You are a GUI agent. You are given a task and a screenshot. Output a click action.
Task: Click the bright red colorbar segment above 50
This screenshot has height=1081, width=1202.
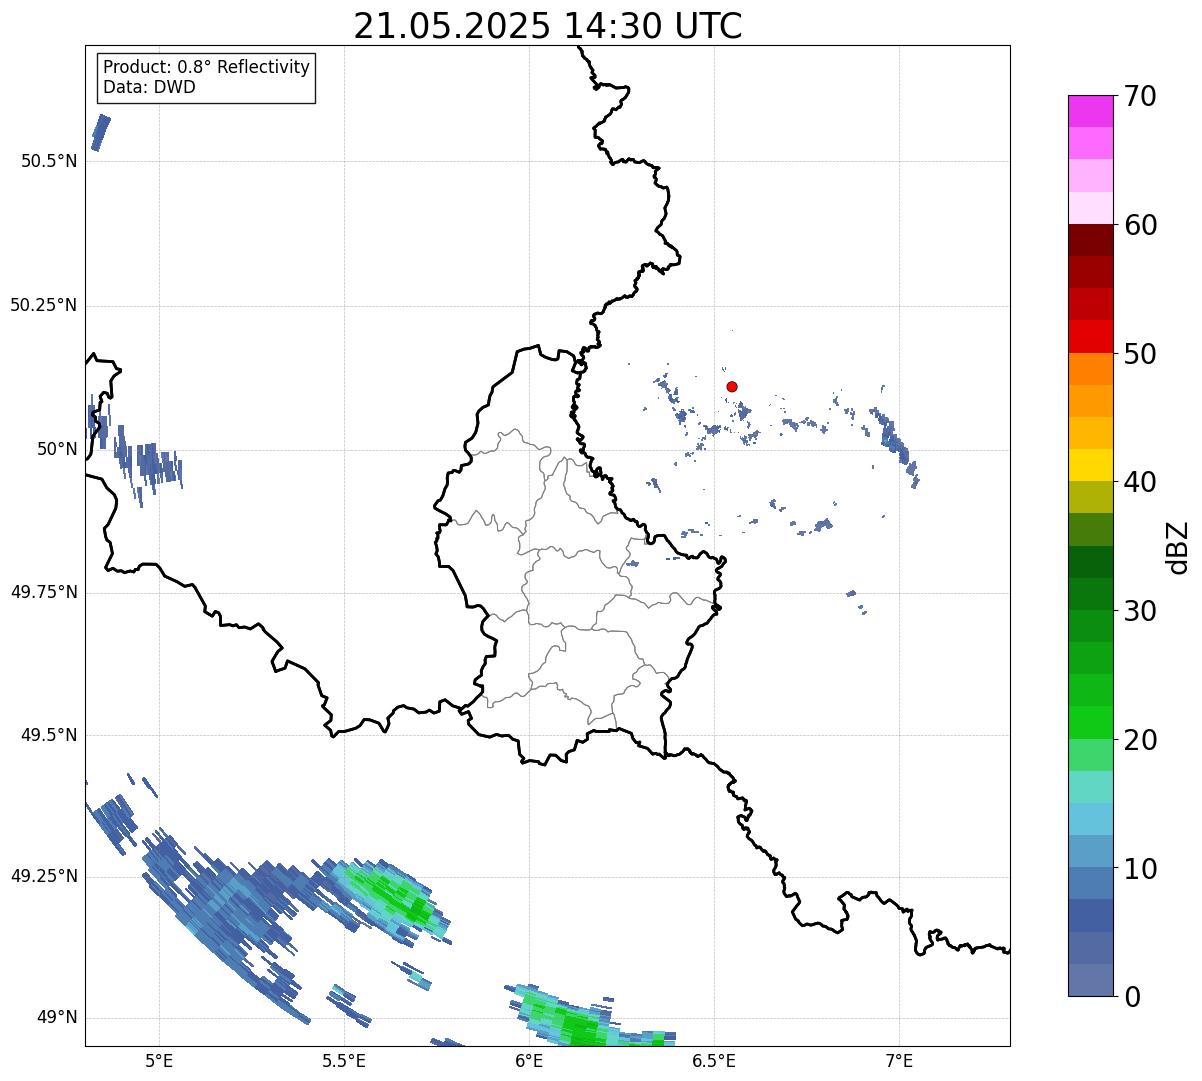pos(1090,336)
